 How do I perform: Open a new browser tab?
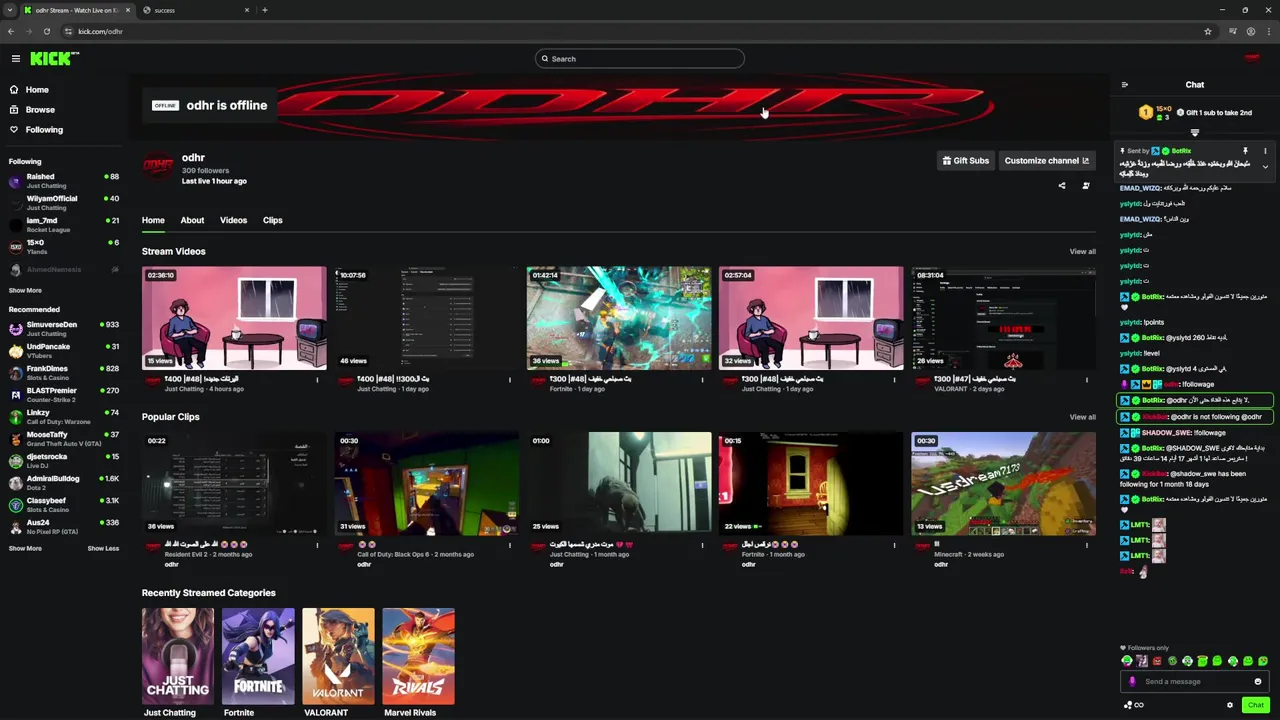coord(265,10)
